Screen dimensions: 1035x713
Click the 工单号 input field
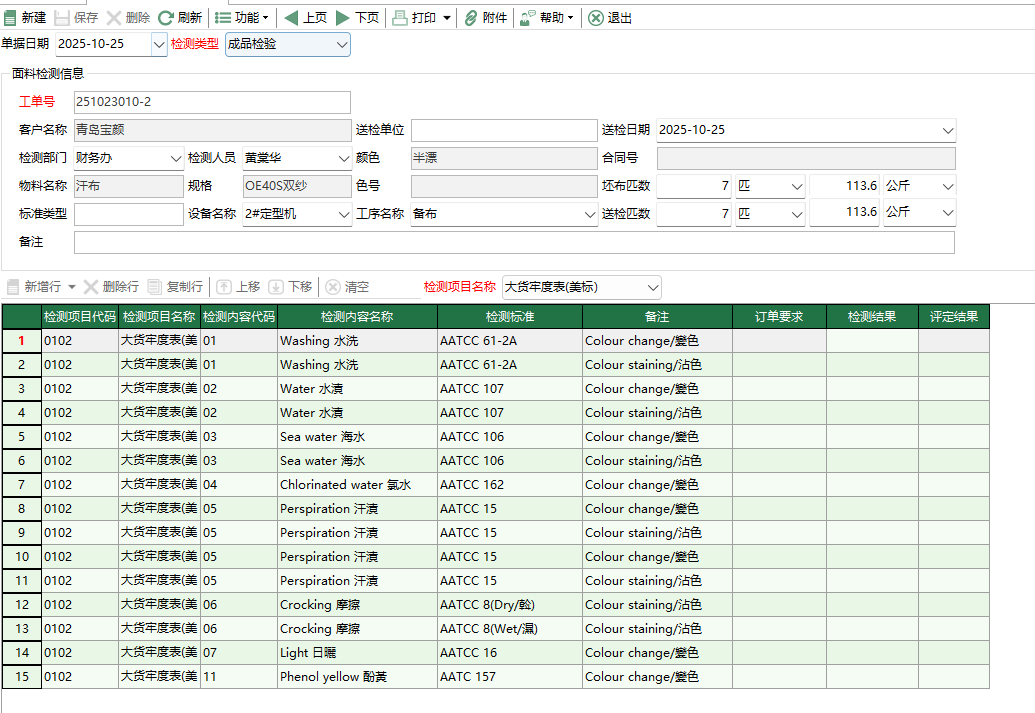pos(212,102)
